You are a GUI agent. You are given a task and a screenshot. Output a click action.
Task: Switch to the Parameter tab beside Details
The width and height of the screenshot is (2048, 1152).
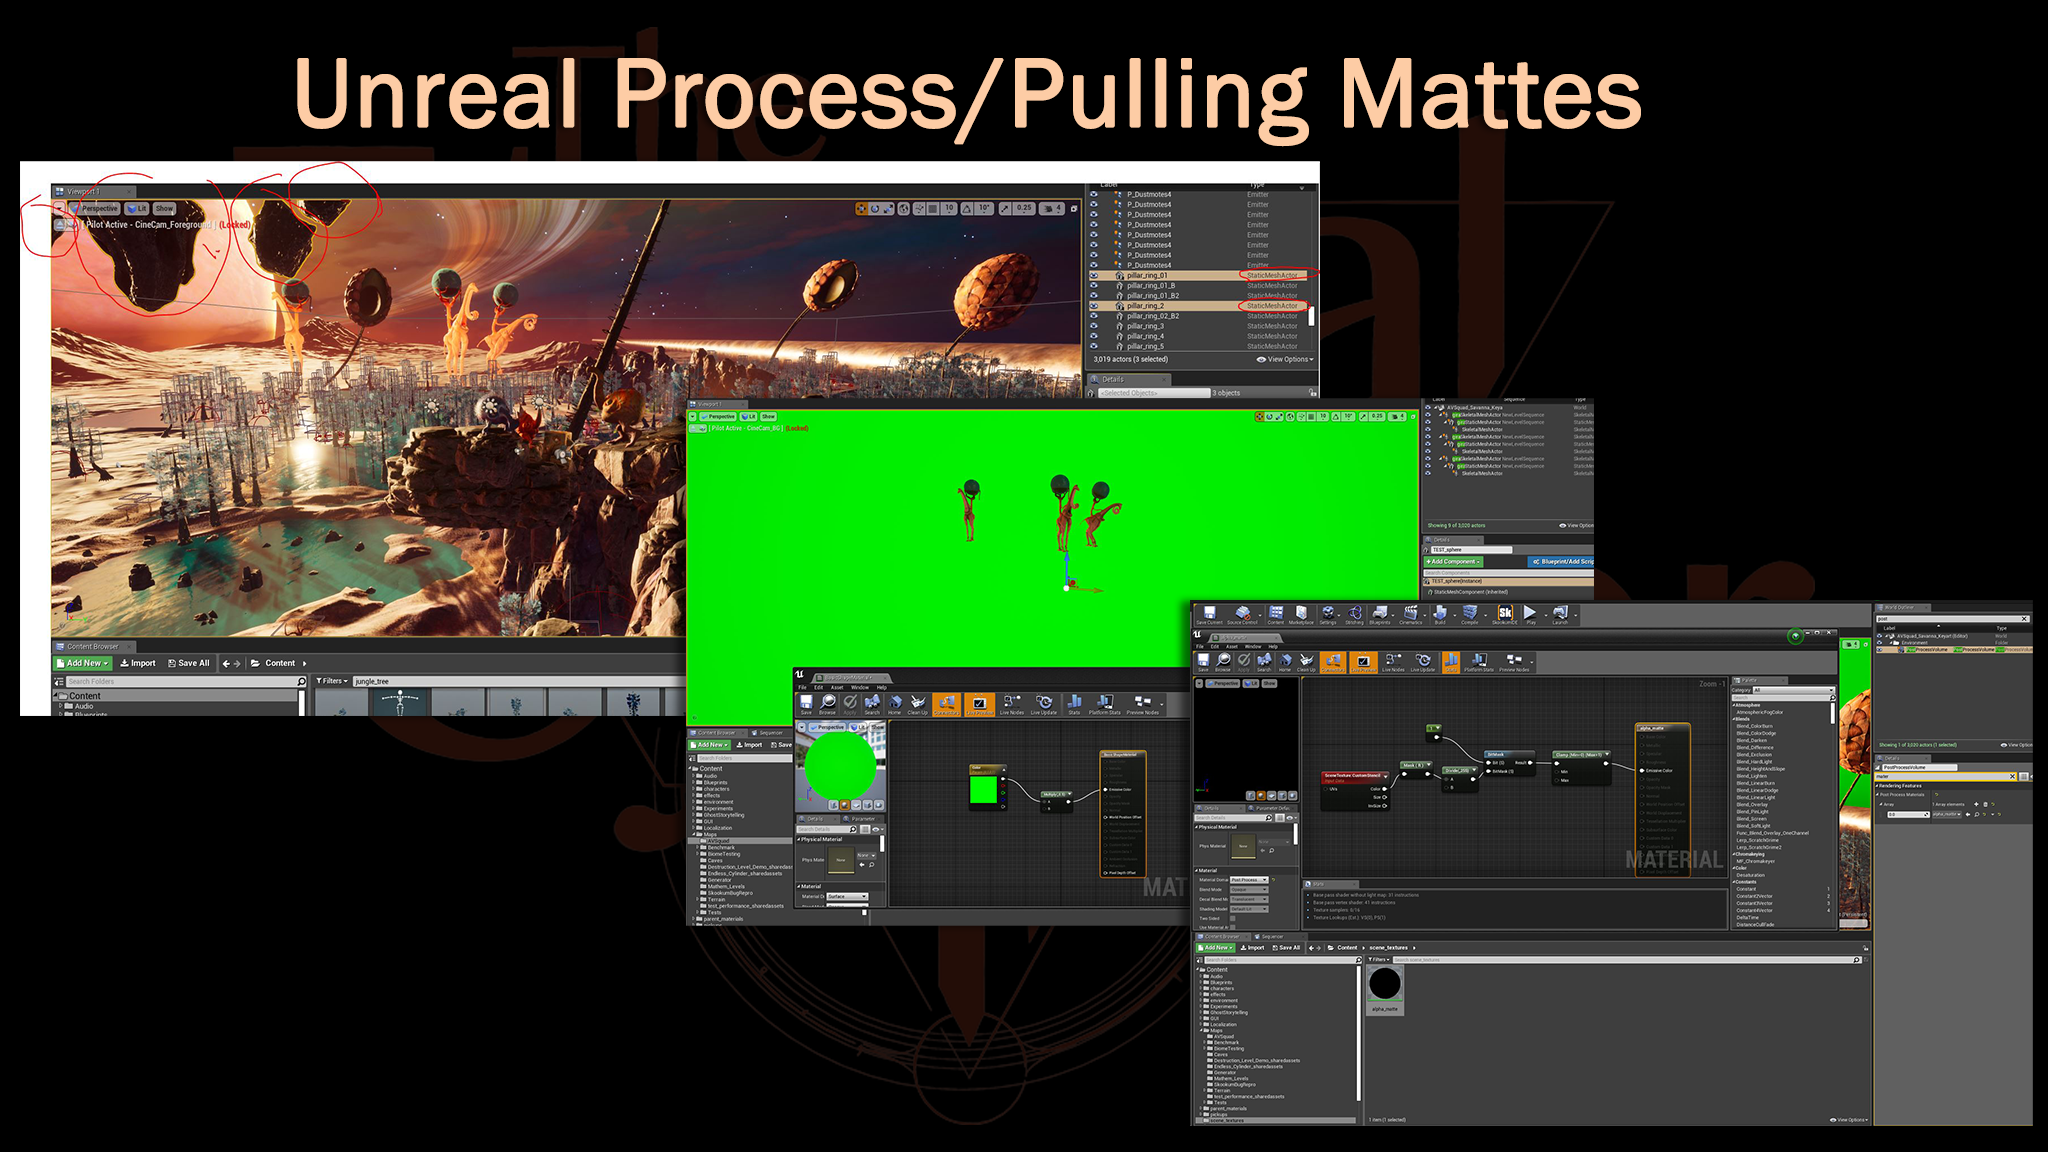click(x=863, y=819)
